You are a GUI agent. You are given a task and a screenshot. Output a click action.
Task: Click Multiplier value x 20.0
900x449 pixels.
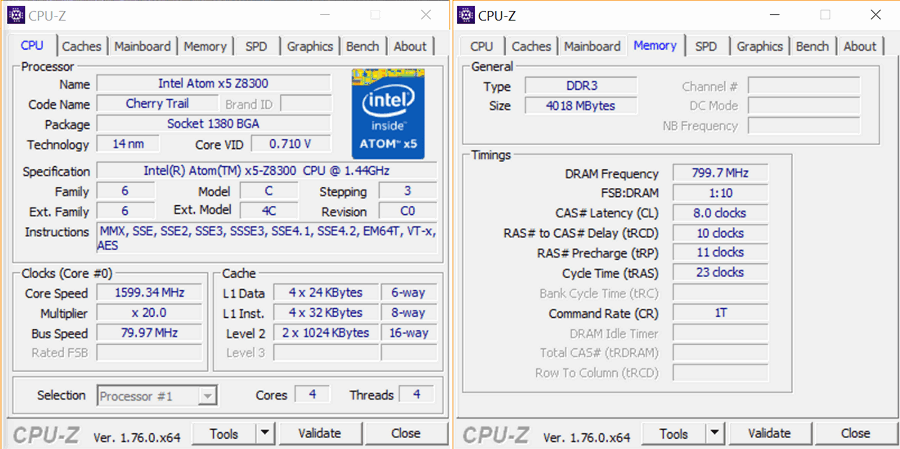tap(149, 313)
